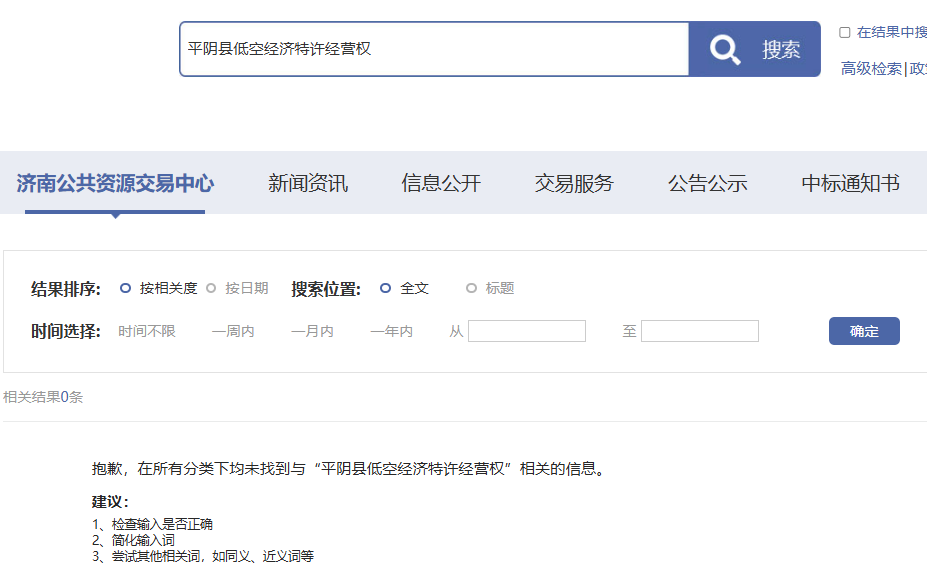Open the 高级检索 advanced search link
The width and height of the screenshot is (927, 576).
(x=871, y=68)
